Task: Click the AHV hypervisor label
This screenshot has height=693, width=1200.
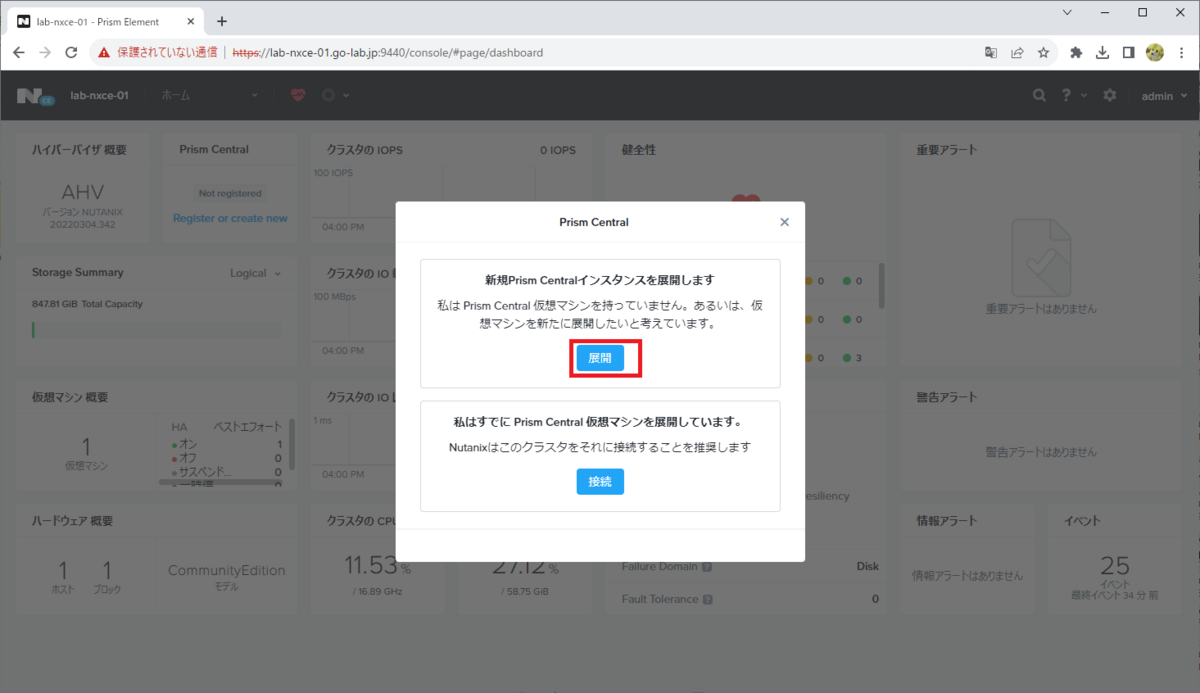Action: 83,192
